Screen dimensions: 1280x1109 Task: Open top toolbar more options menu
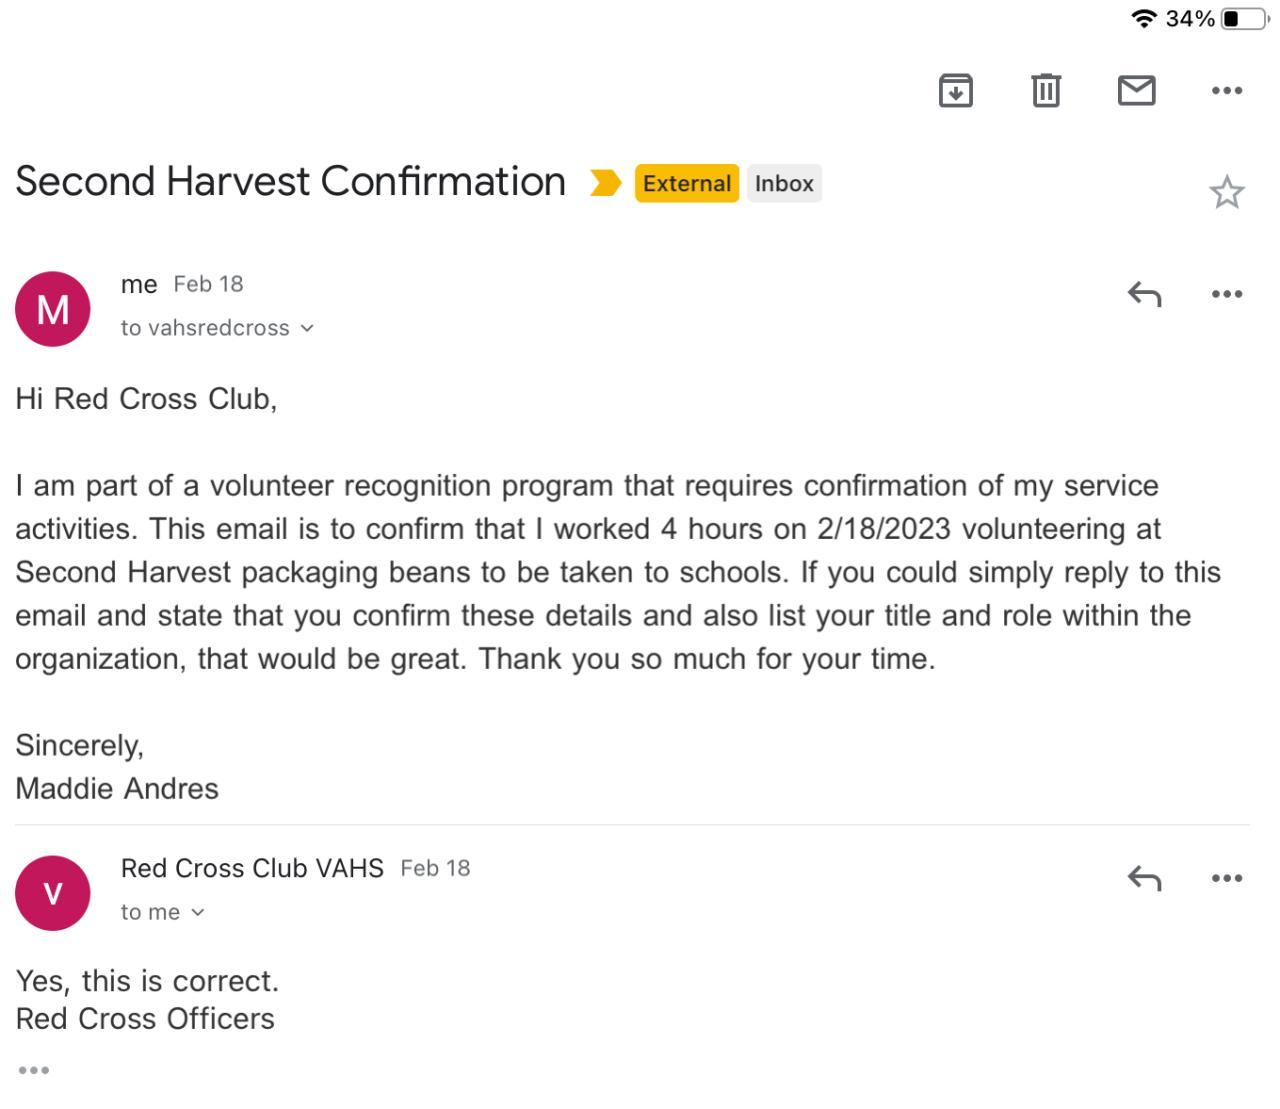(1226, 91)
